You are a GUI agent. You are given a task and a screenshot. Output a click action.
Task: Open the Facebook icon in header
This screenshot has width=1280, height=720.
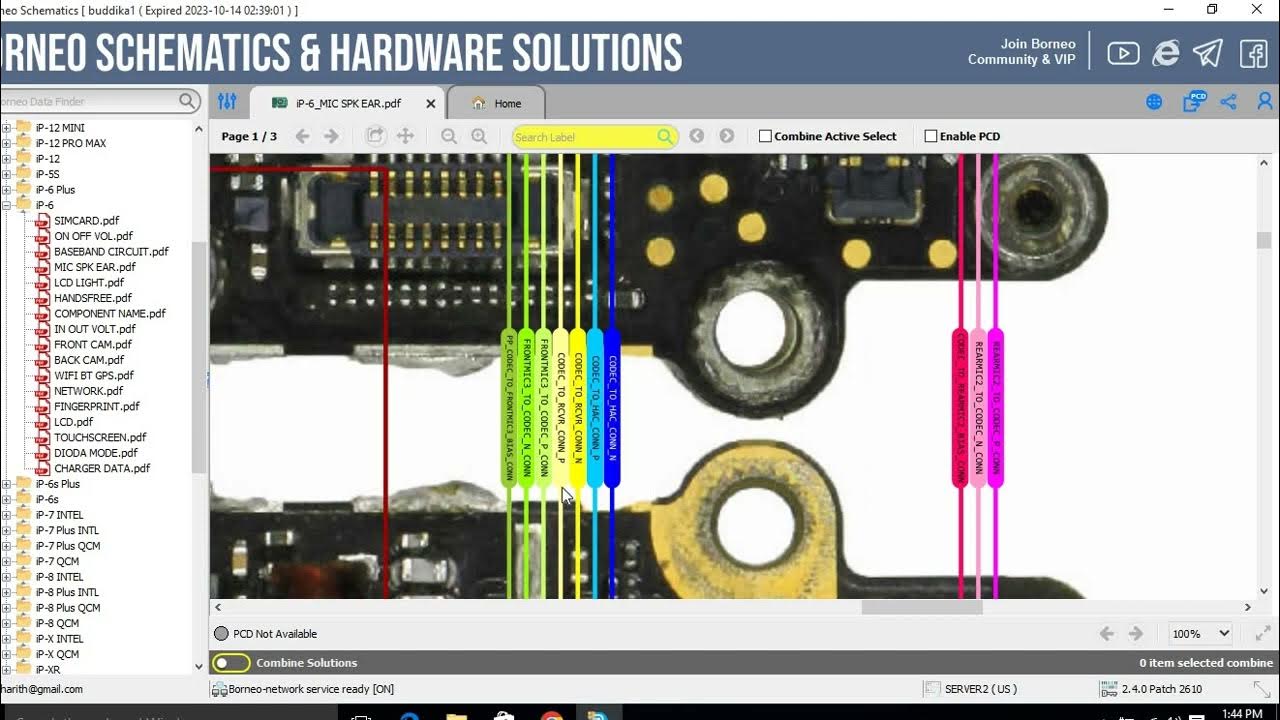[1253, 53]
